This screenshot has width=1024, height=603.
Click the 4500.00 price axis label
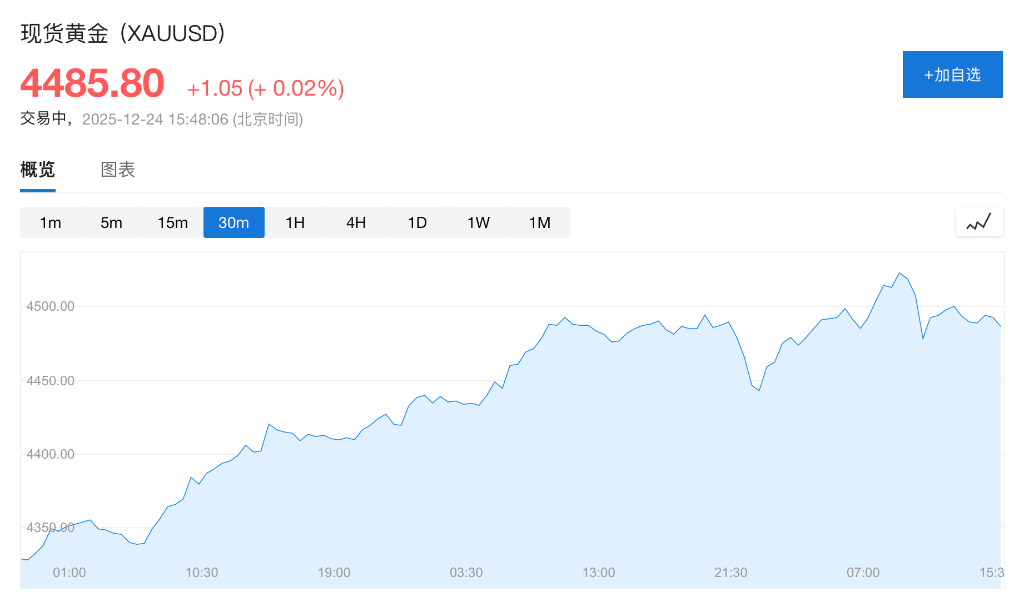click(x=51, y=307)
